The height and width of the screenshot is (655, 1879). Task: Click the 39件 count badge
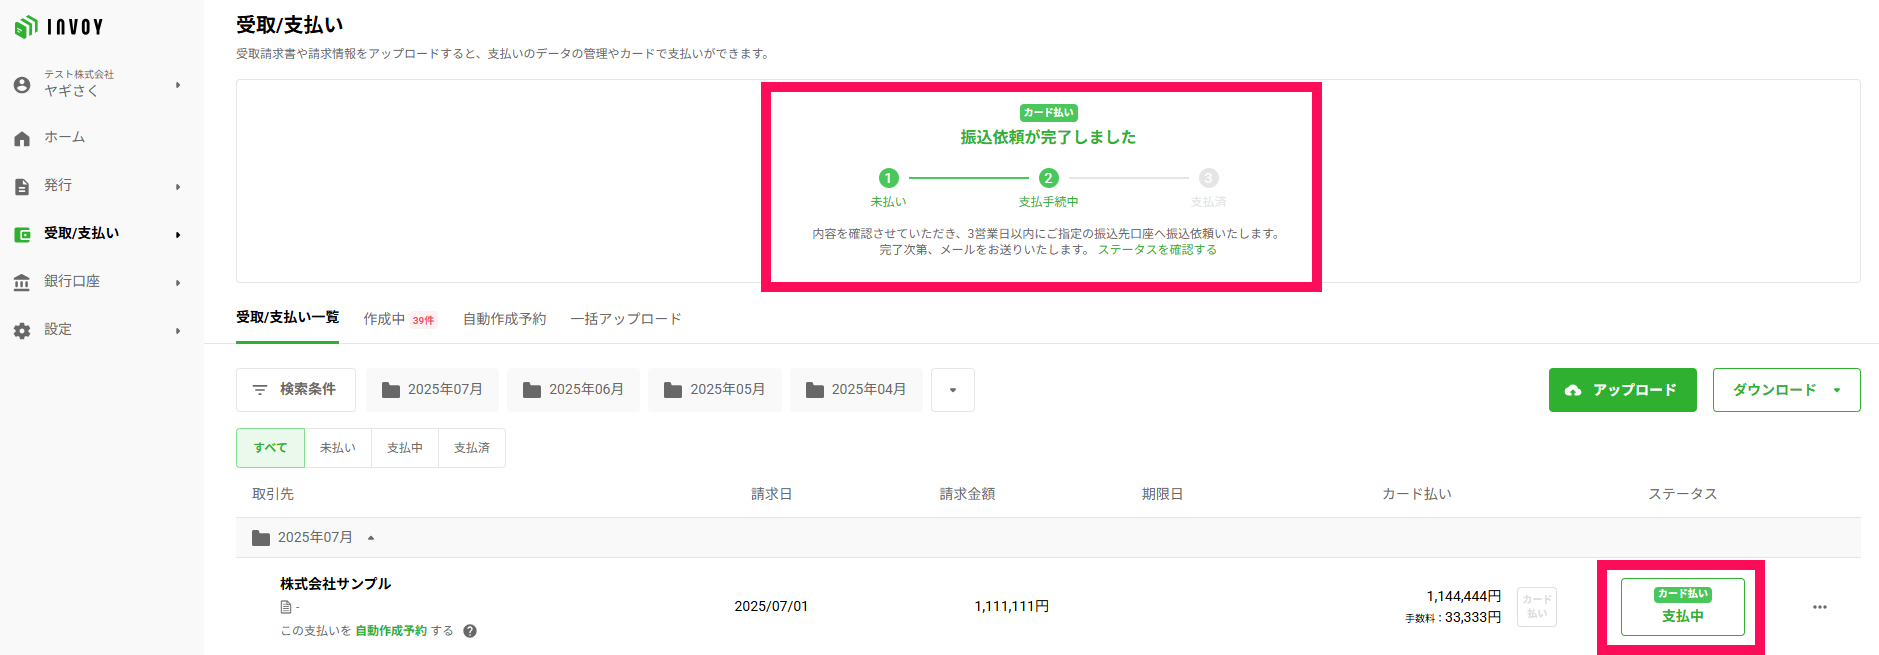click(x=424, y=321)
